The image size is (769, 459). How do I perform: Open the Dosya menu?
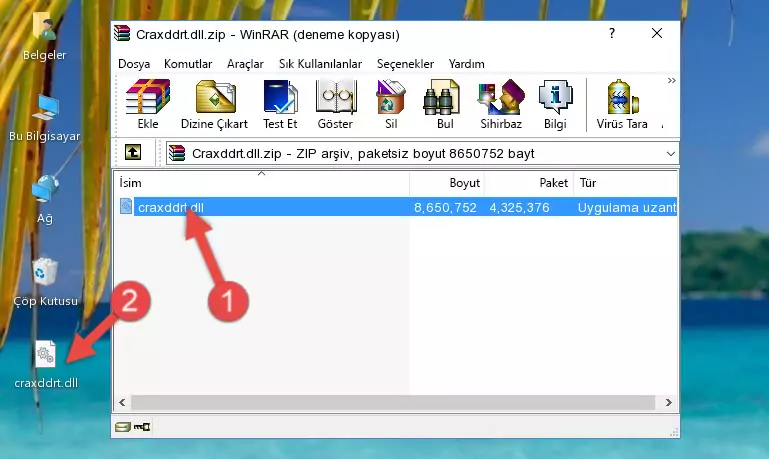click(134, 64)
